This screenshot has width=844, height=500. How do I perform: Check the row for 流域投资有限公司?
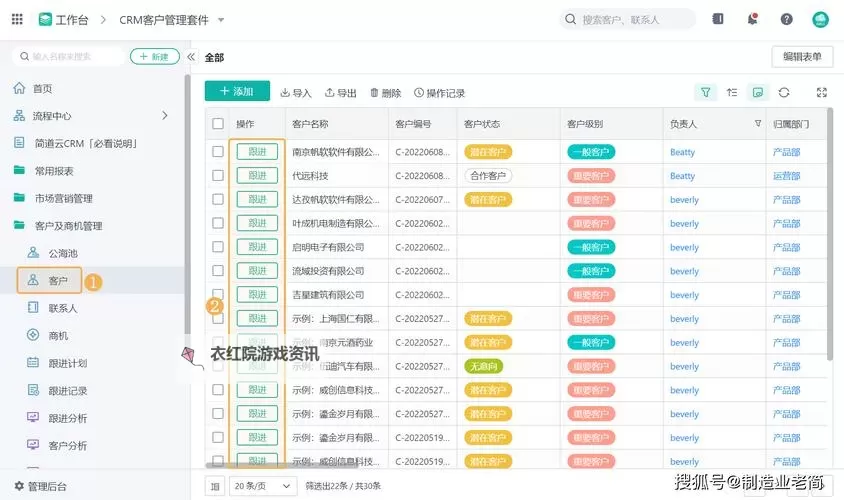tap(218, 270)
